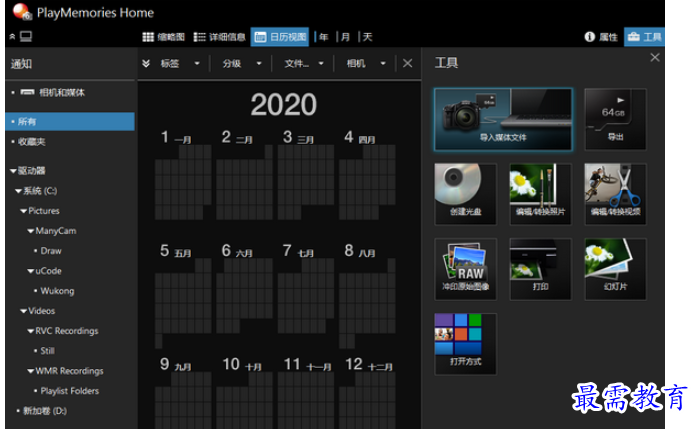Open the 相机 camera filter dropdown

[366, 64]
